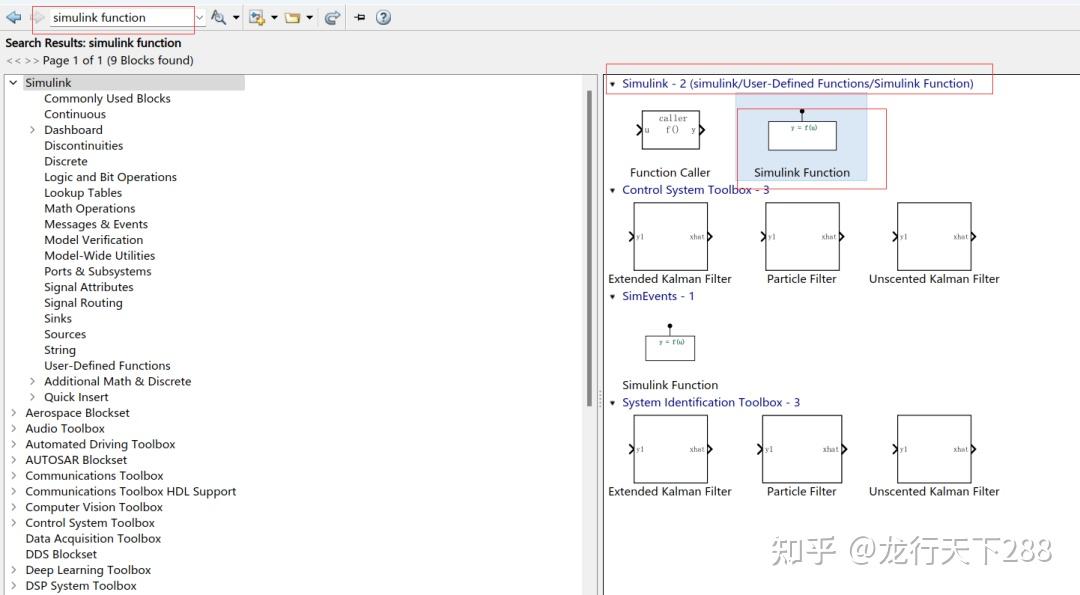Collapse Control System Toolbox - 3 section
1080x595 pixels.
click(x=612, y=190)
